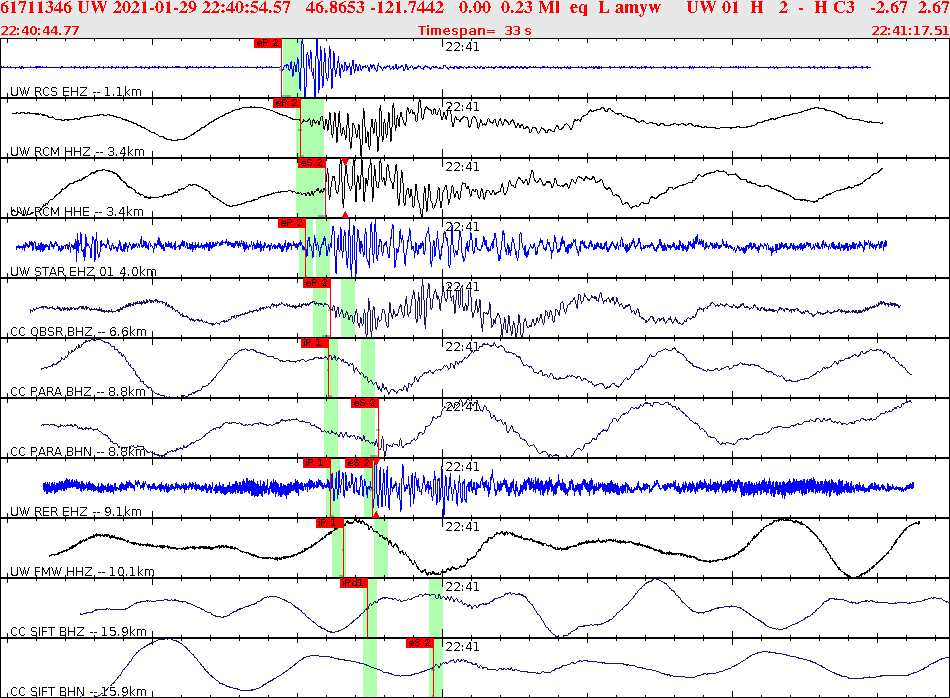This screenshot has width=950, height=698.
Task: Select the iPd1 pick flag on CC SIFT BHZ
Action: pyautogui.click(x=352, y=583)
